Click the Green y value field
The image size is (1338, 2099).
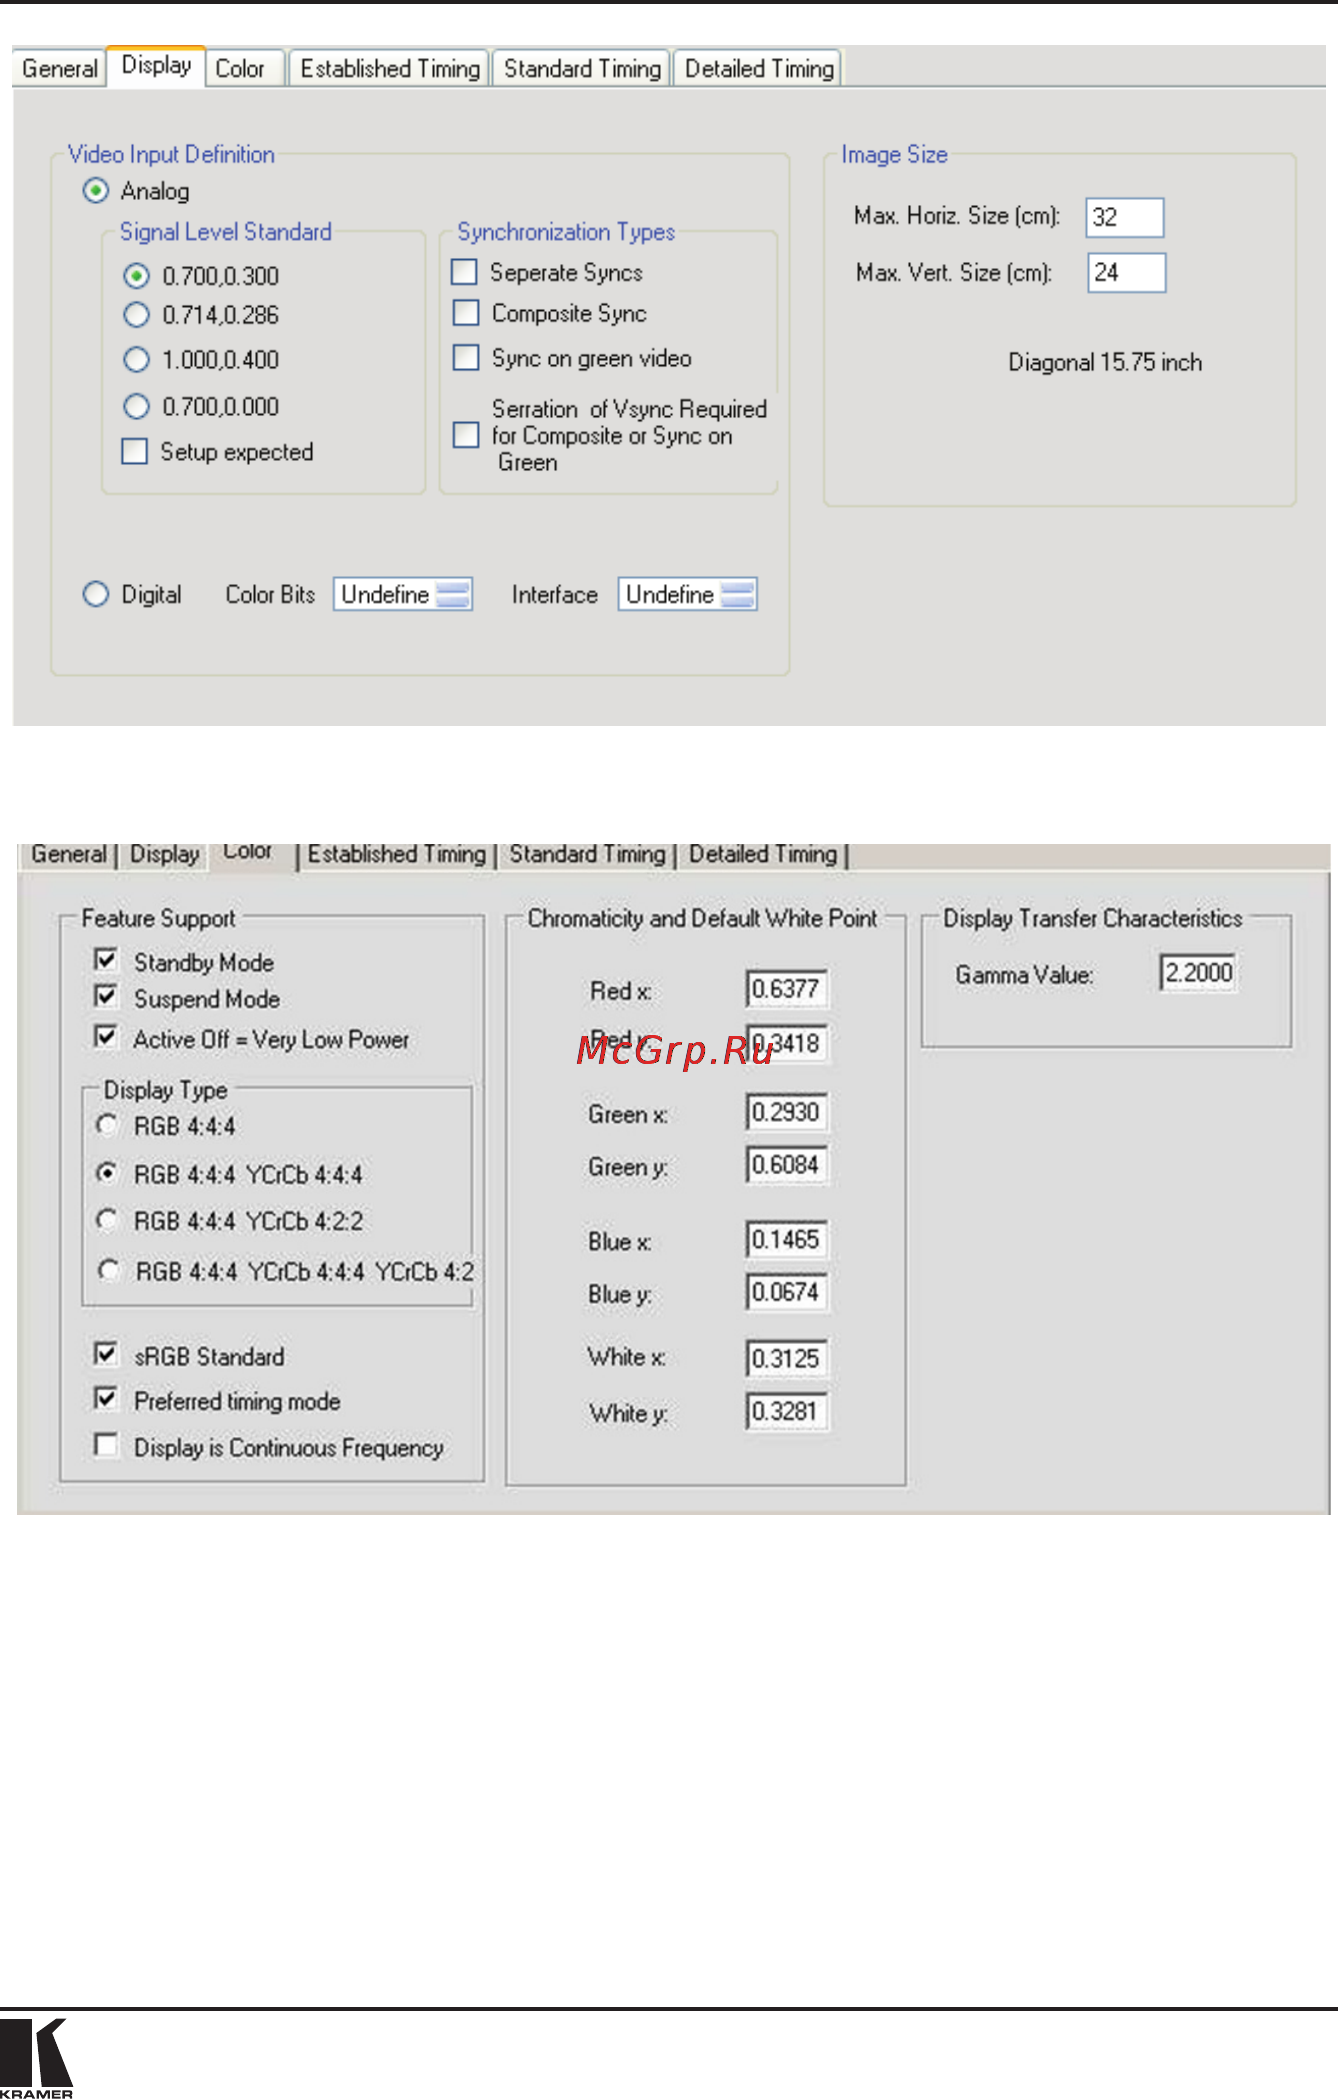pos(787,1165)
